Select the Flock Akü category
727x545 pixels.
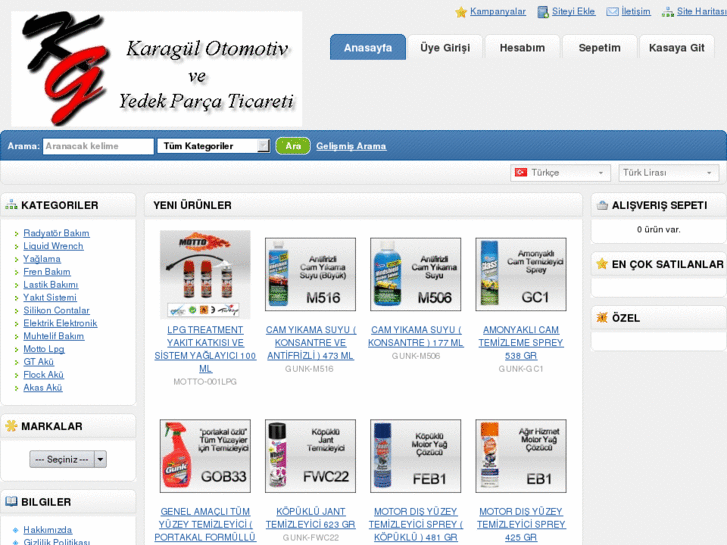(x=44, y=374)
